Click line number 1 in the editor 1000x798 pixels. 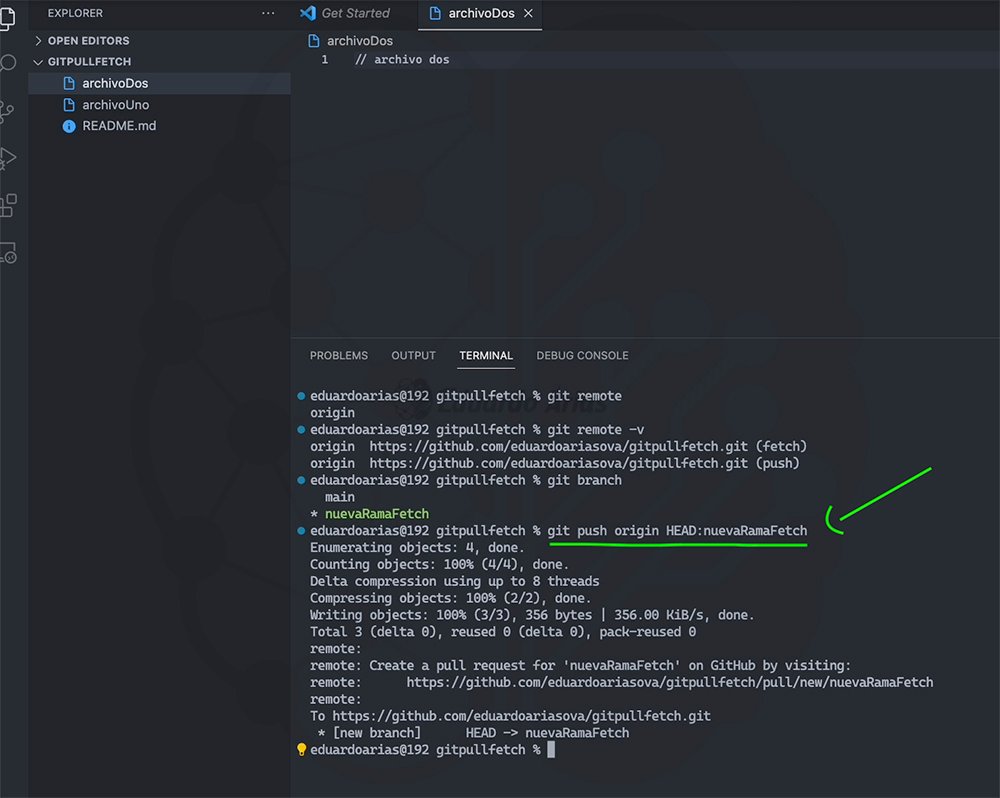click(x=325, y=60)
